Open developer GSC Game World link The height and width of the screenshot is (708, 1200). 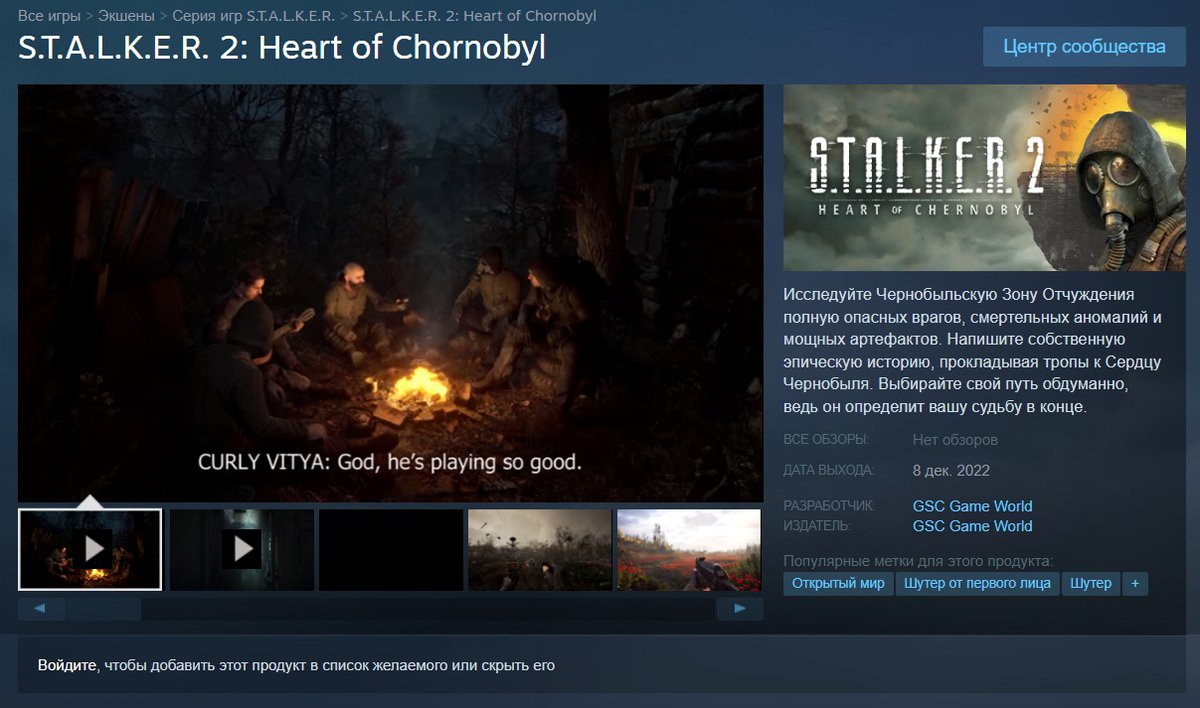(972, 506)
